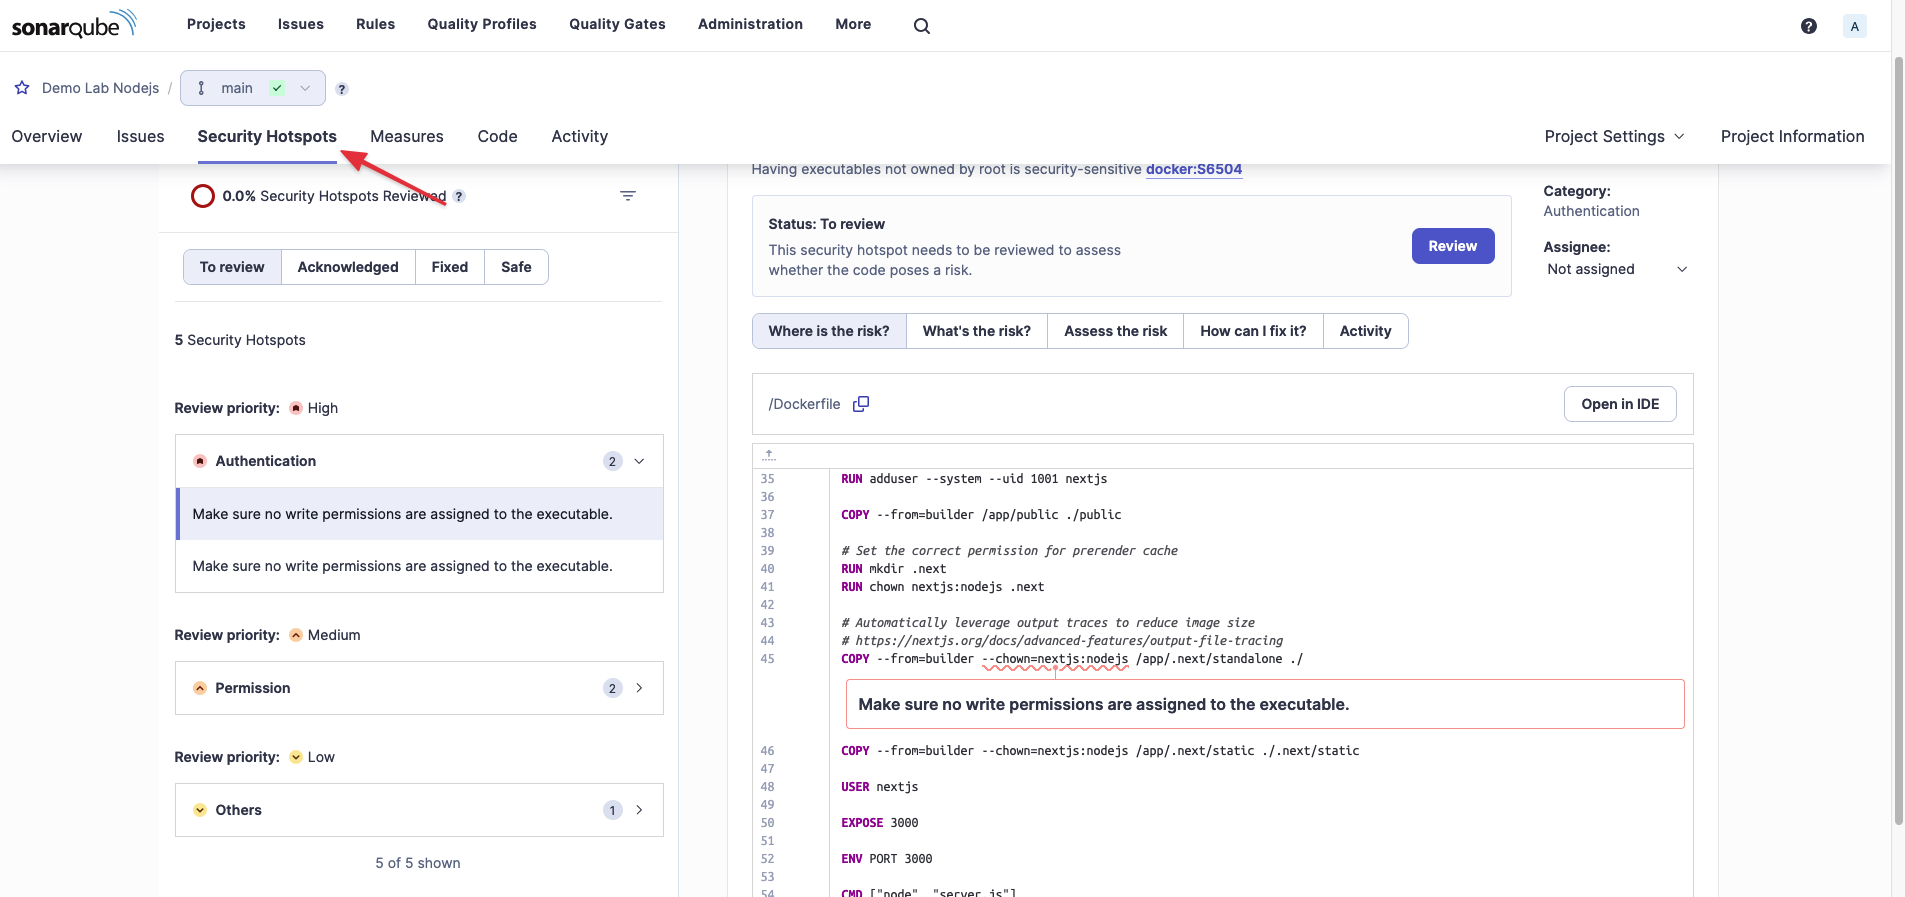This screenshot has width=1905, height=897.
Task: Copy the /Dockerfile path using the copy icon
Action: tap(860, 404)
